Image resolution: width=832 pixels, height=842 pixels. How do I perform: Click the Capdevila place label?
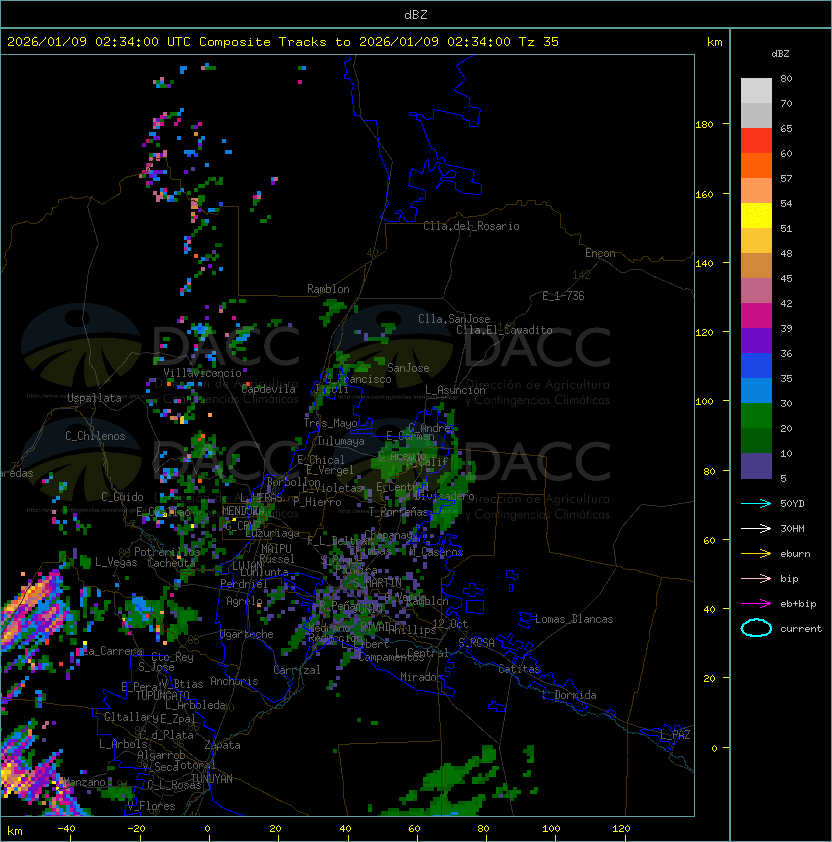coord(269,389)
